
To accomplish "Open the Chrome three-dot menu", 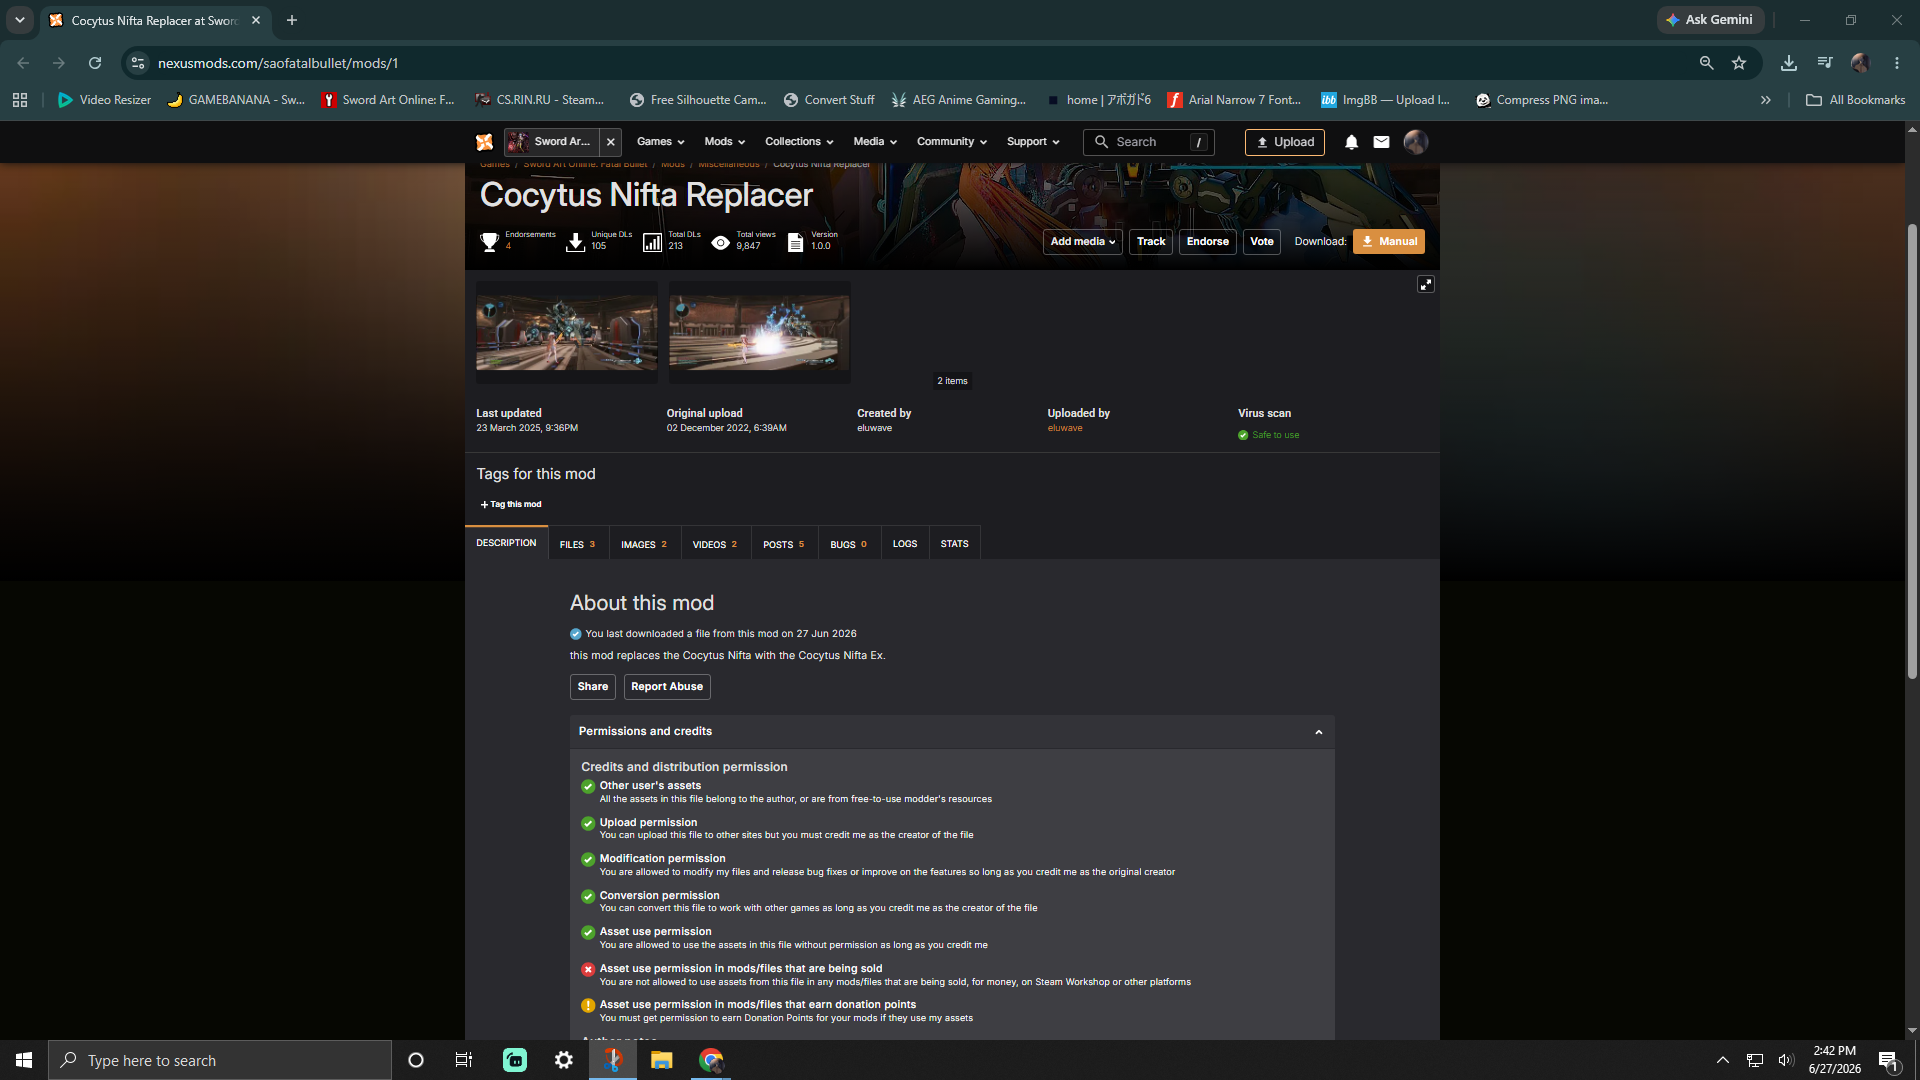I will point(1897,63).
